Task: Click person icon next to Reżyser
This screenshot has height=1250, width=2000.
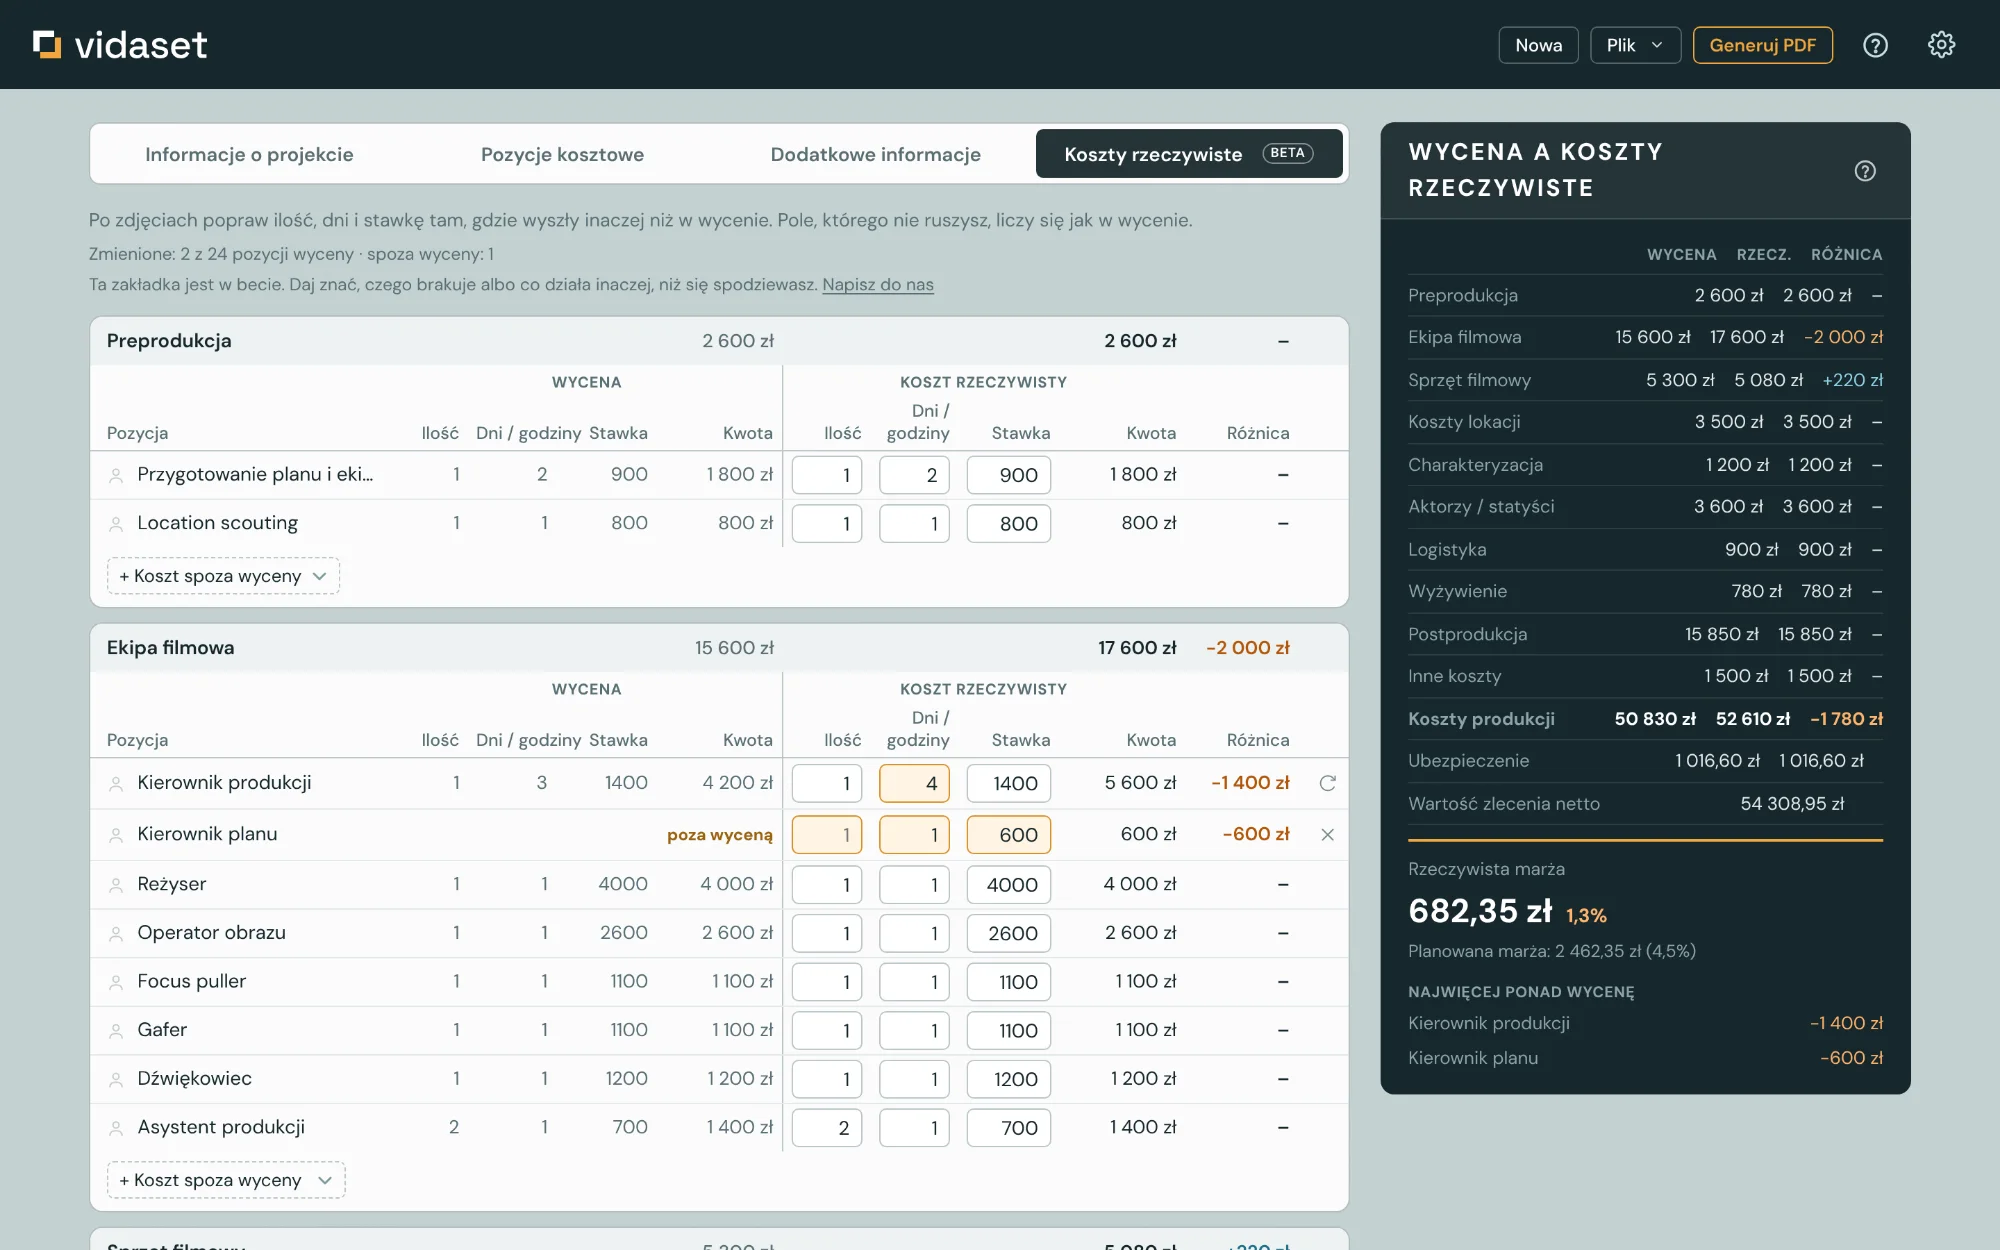Action: click(116, 885)
